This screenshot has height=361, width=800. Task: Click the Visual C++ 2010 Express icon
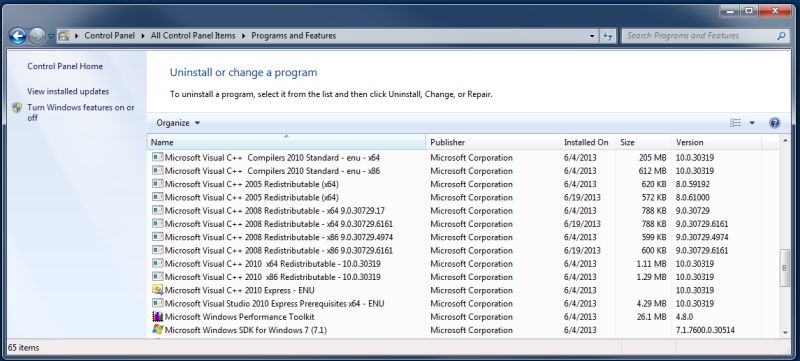tap(158, 290)
